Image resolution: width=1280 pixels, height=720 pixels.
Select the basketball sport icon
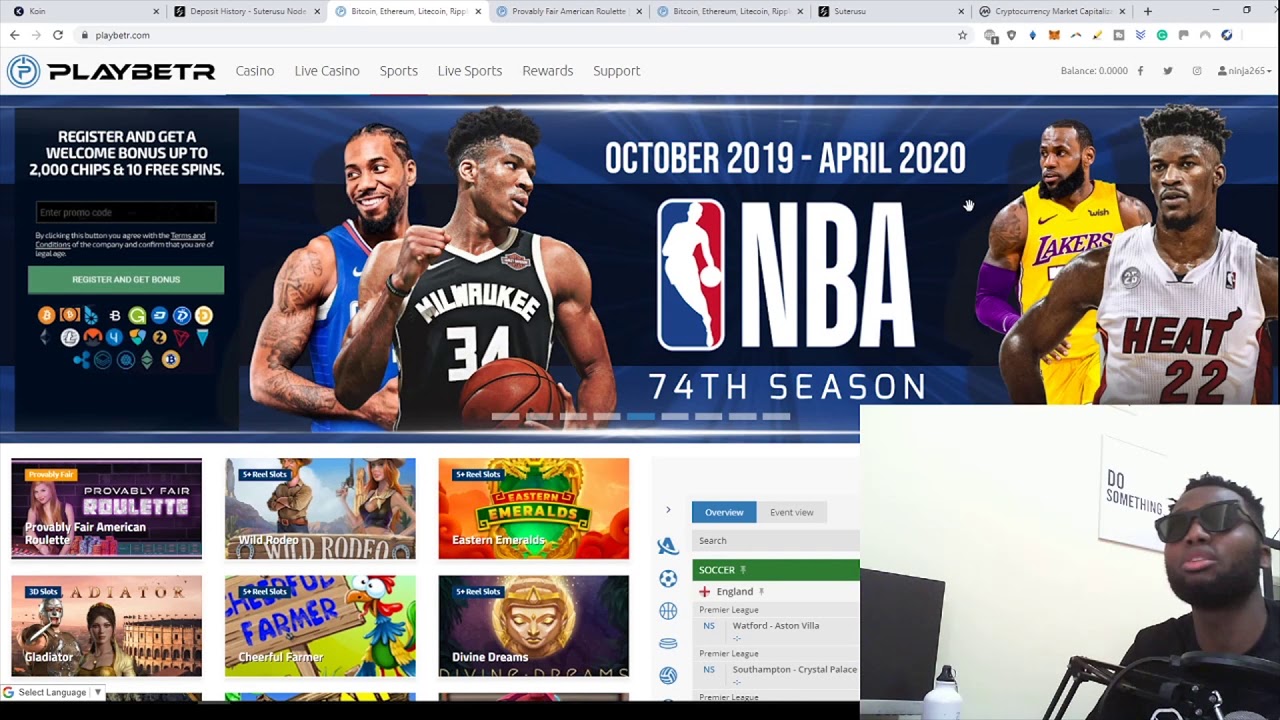pos(668,611)
